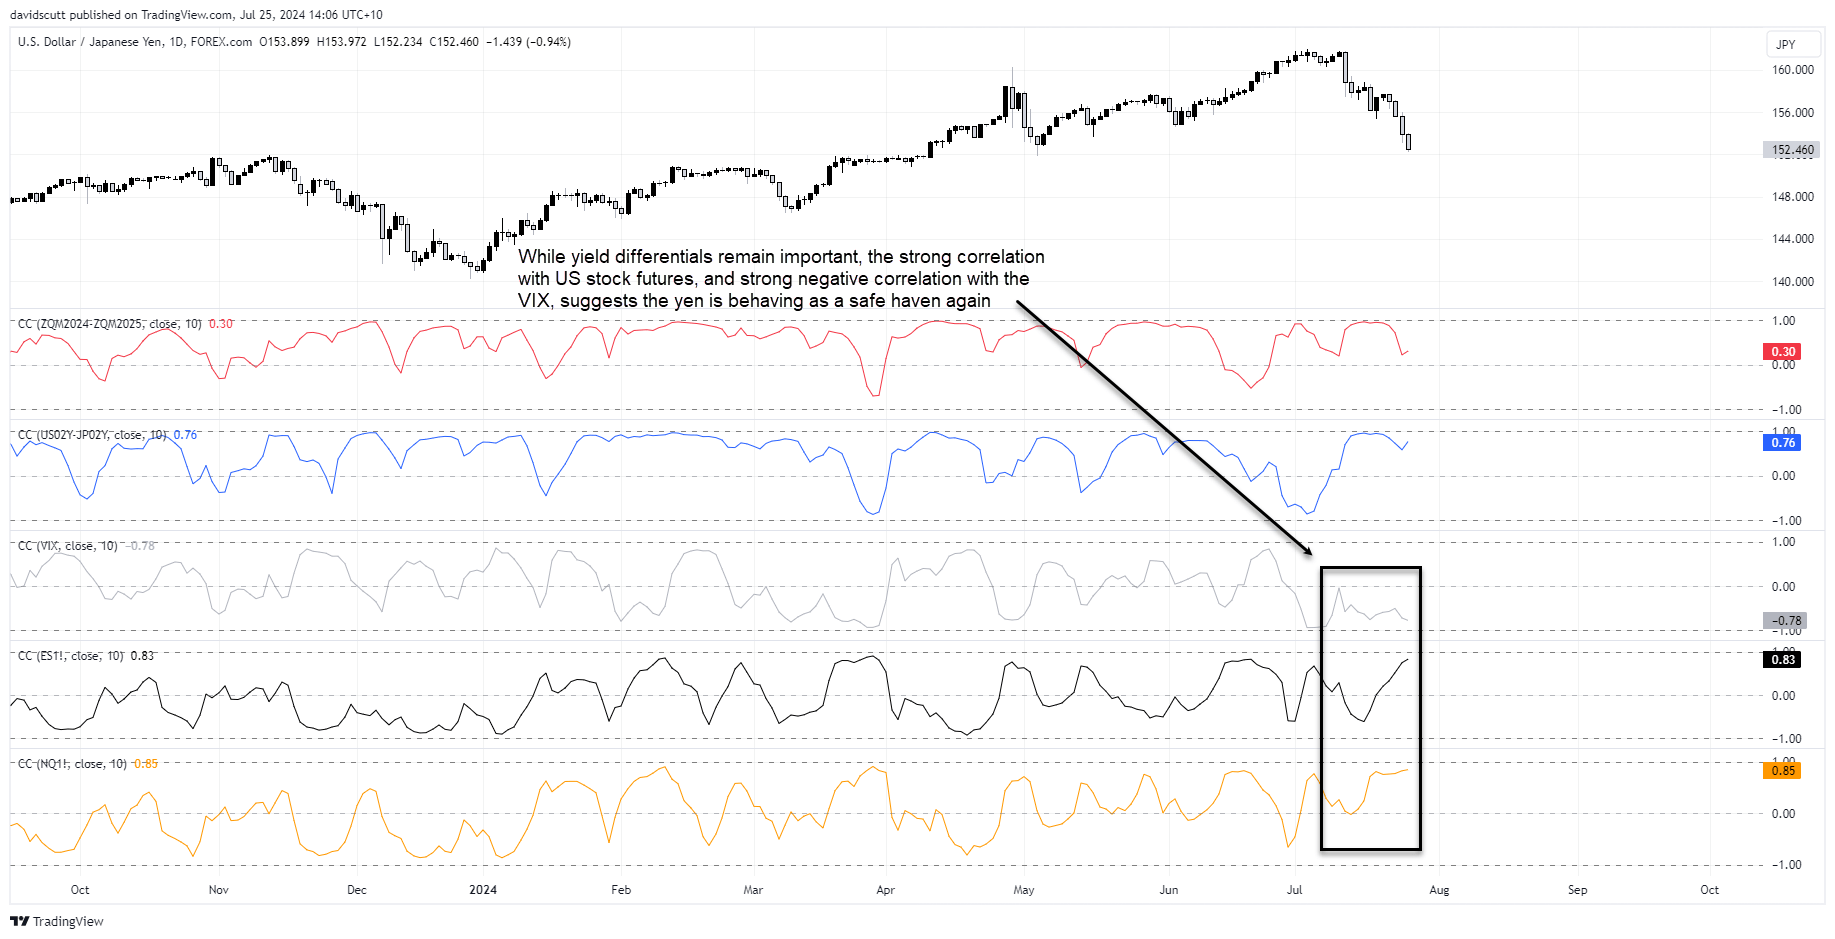Click the 144.000 price axis label
This screenshot has height=939, width=1835.
point(1793,239)
